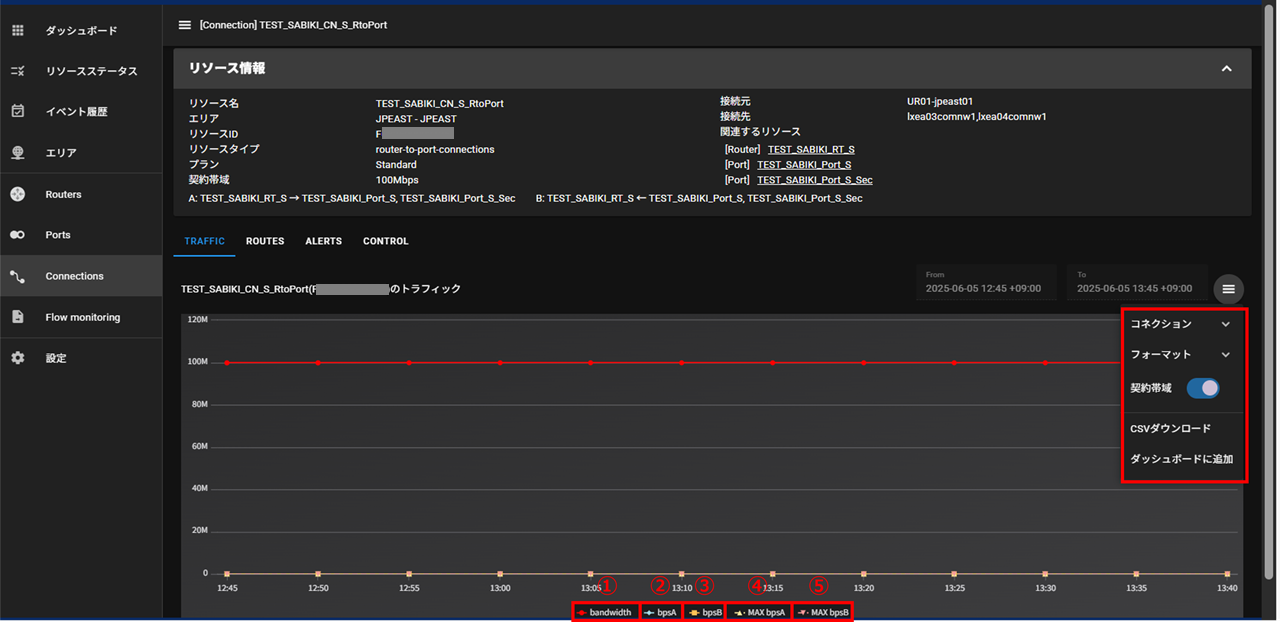This screenshot has height=622, width=1280.
Task: Collapse the リソース情報 panel
Action: pos(1226,69)
